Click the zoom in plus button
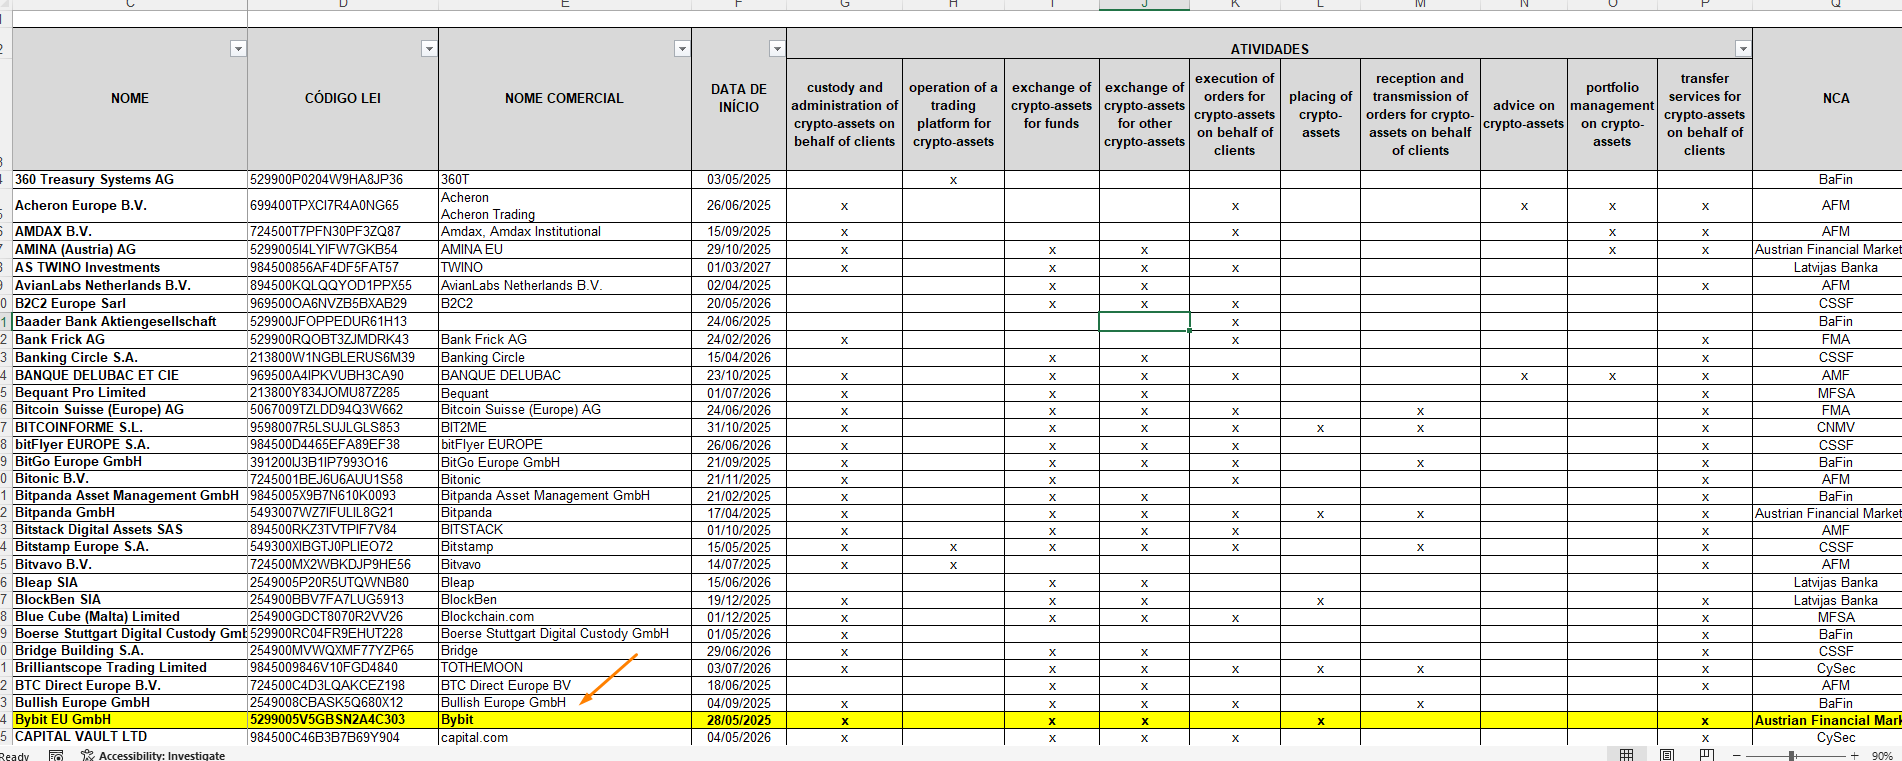This screenshot has height=761, width=1902. [x=1855, y=756]
